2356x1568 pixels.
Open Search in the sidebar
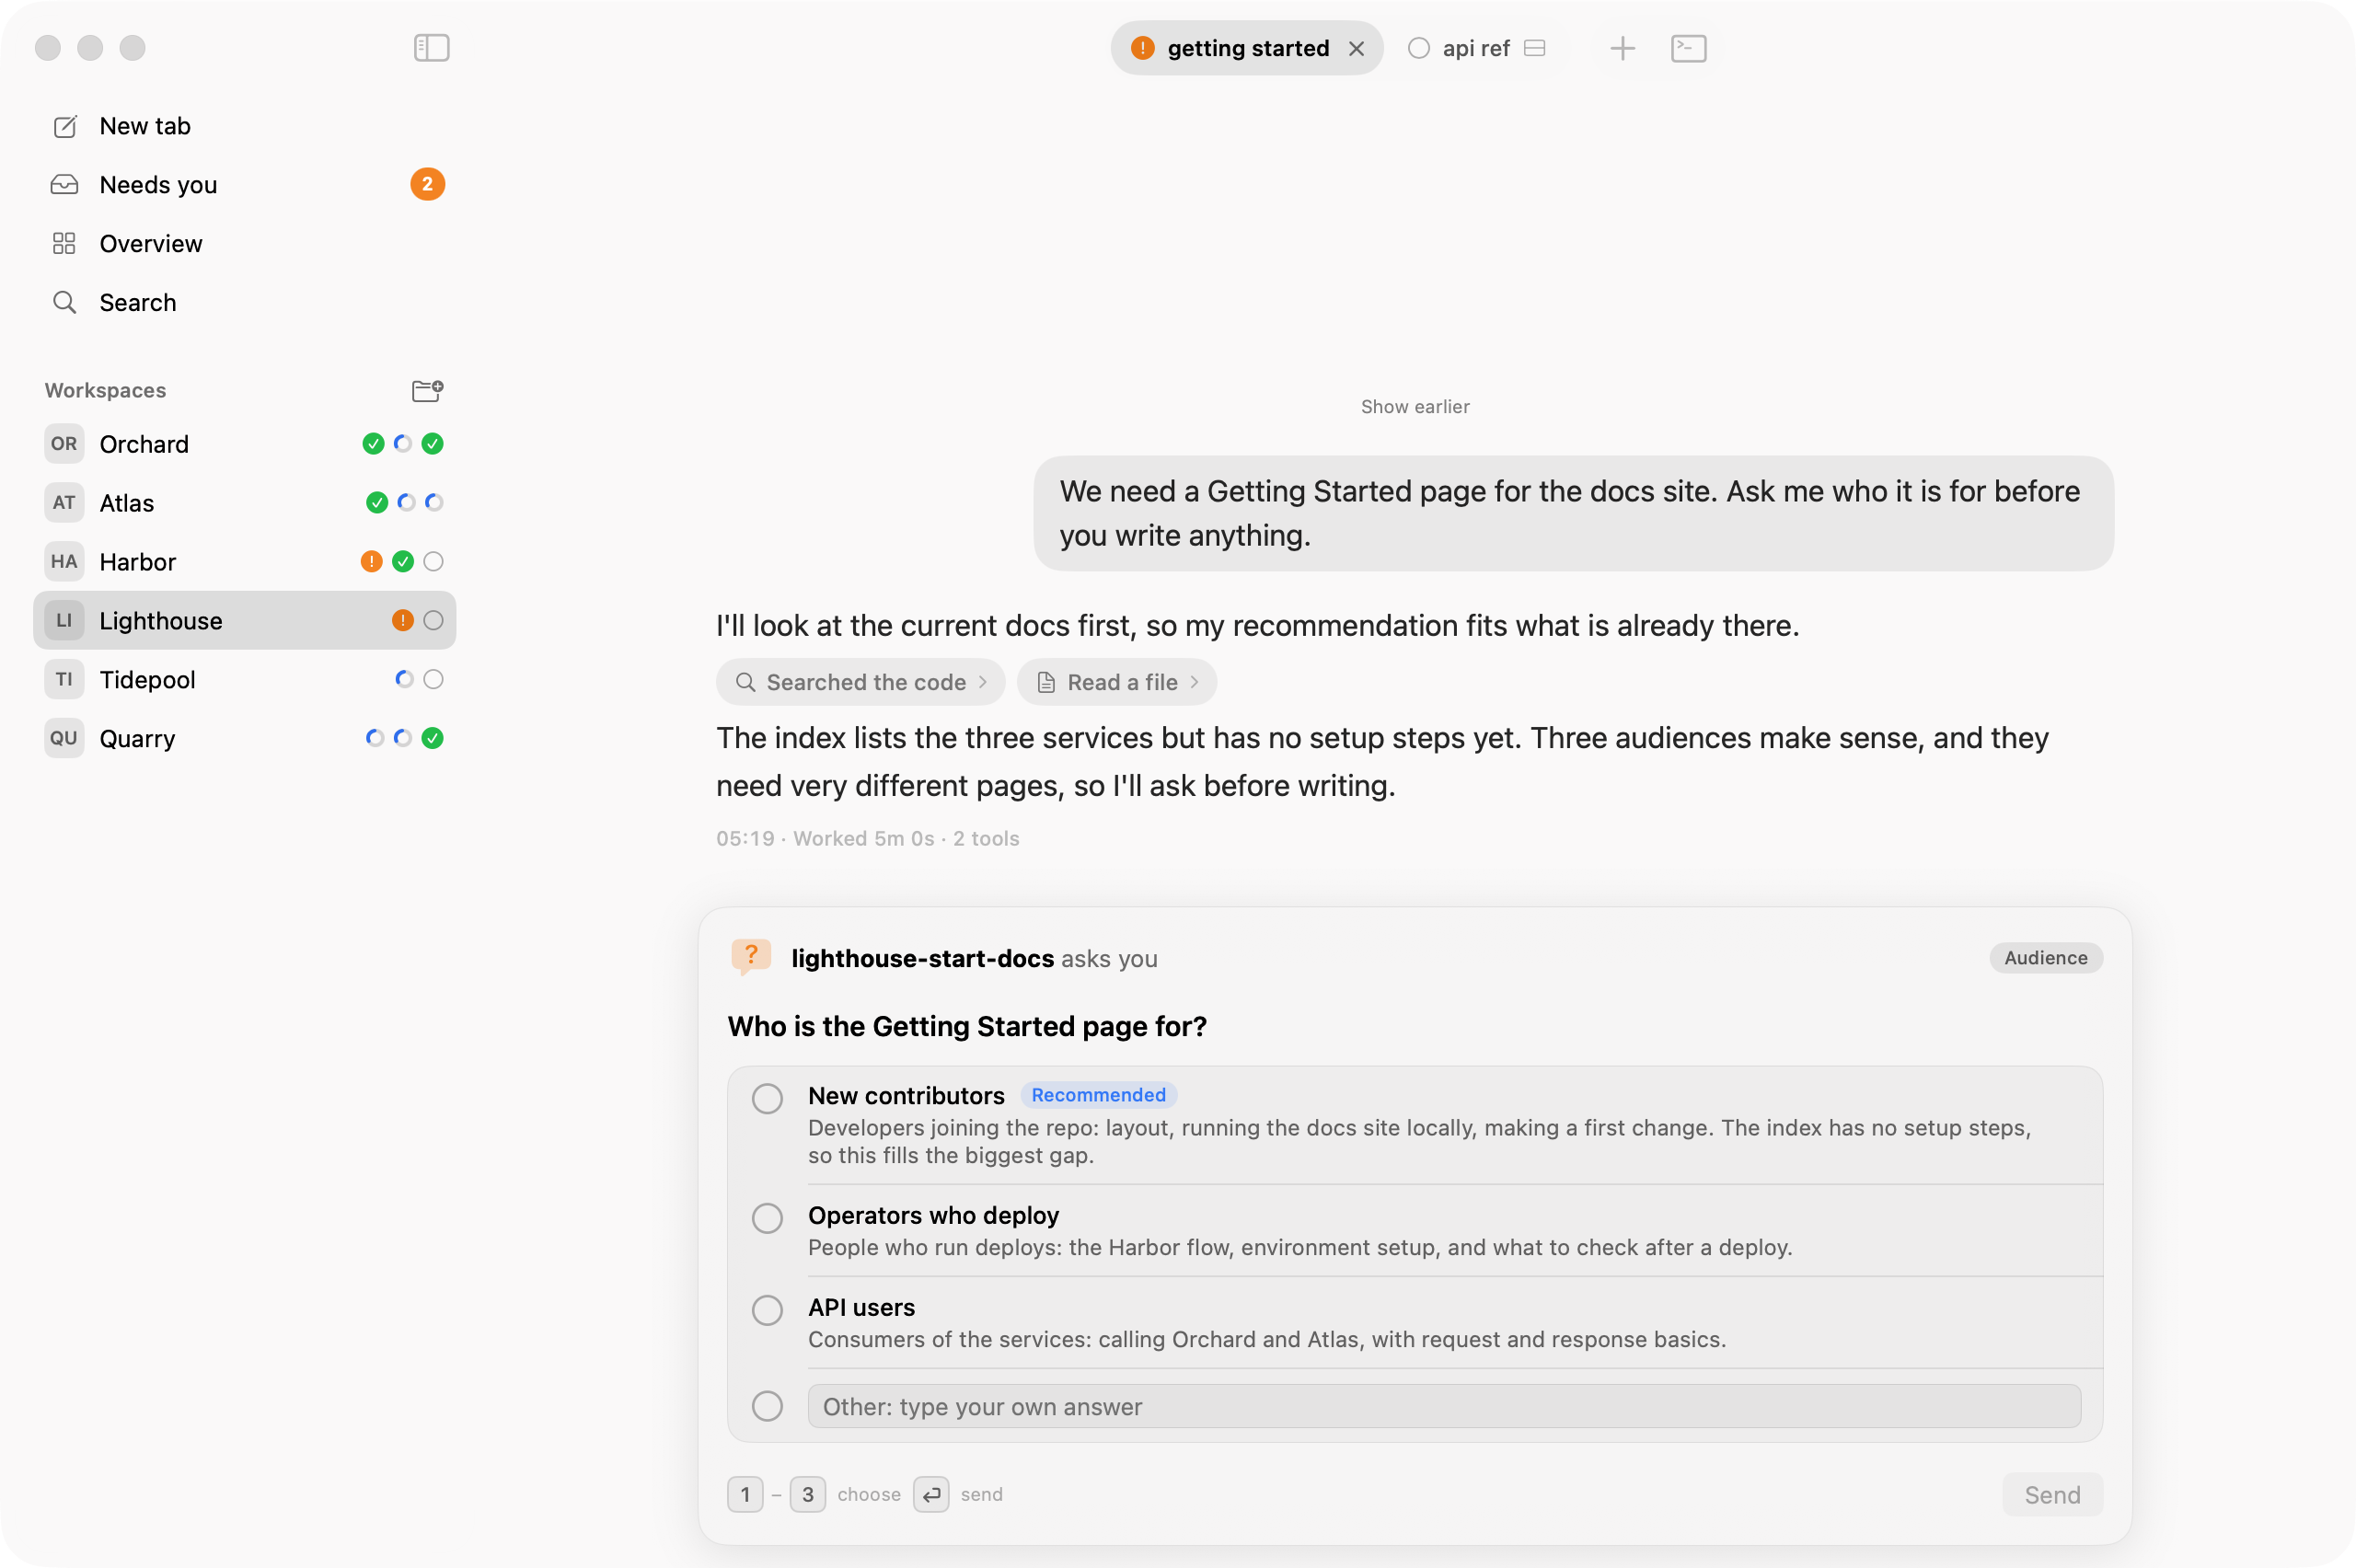pos(244,303)
